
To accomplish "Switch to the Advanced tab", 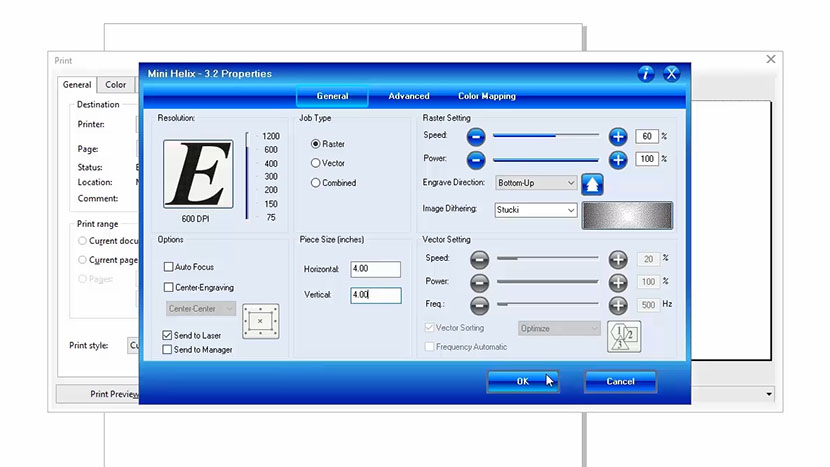I will (x=409, y=97).
